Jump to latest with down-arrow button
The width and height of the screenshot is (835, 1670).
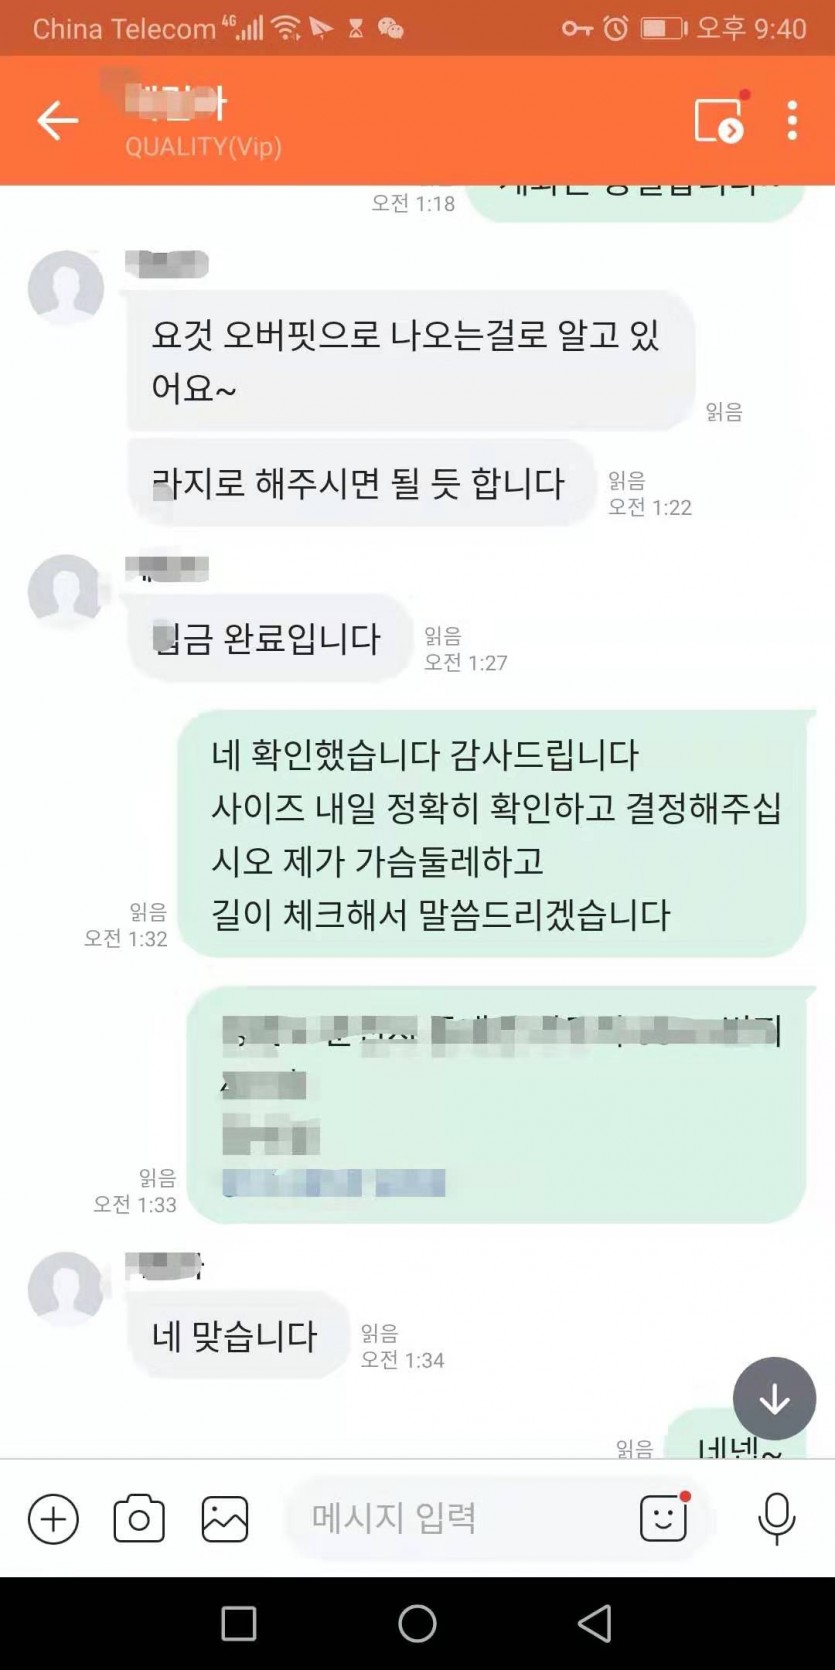[x=774, y=1398]
